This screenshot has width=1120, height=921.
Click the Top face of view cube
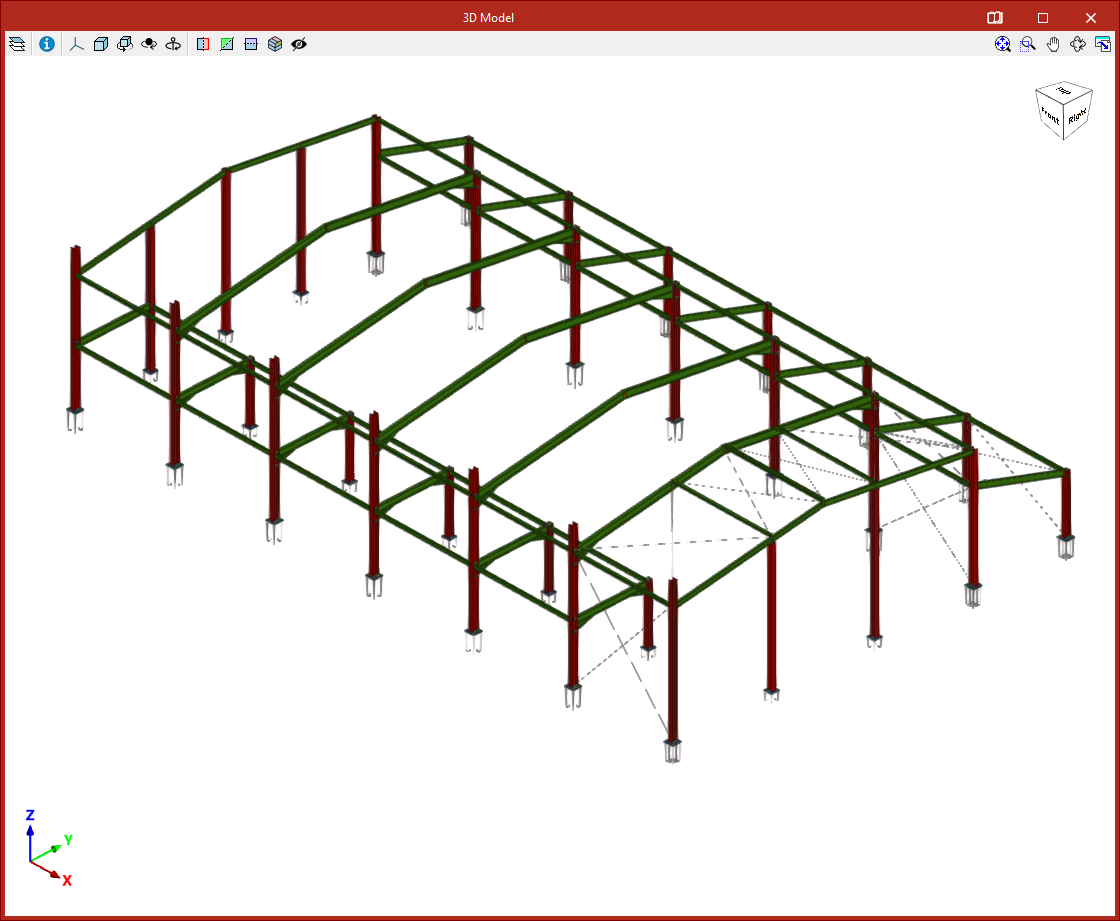click(x=1064, y=91)
